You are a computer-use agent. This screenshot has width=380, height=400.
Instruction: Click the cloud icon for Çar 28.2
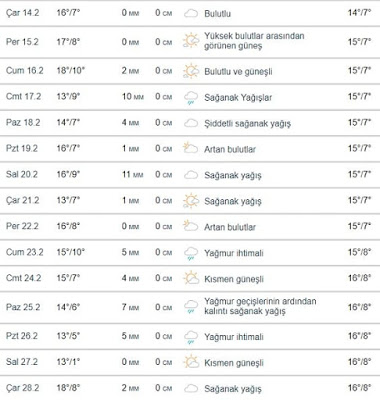(x=191, y=388)
